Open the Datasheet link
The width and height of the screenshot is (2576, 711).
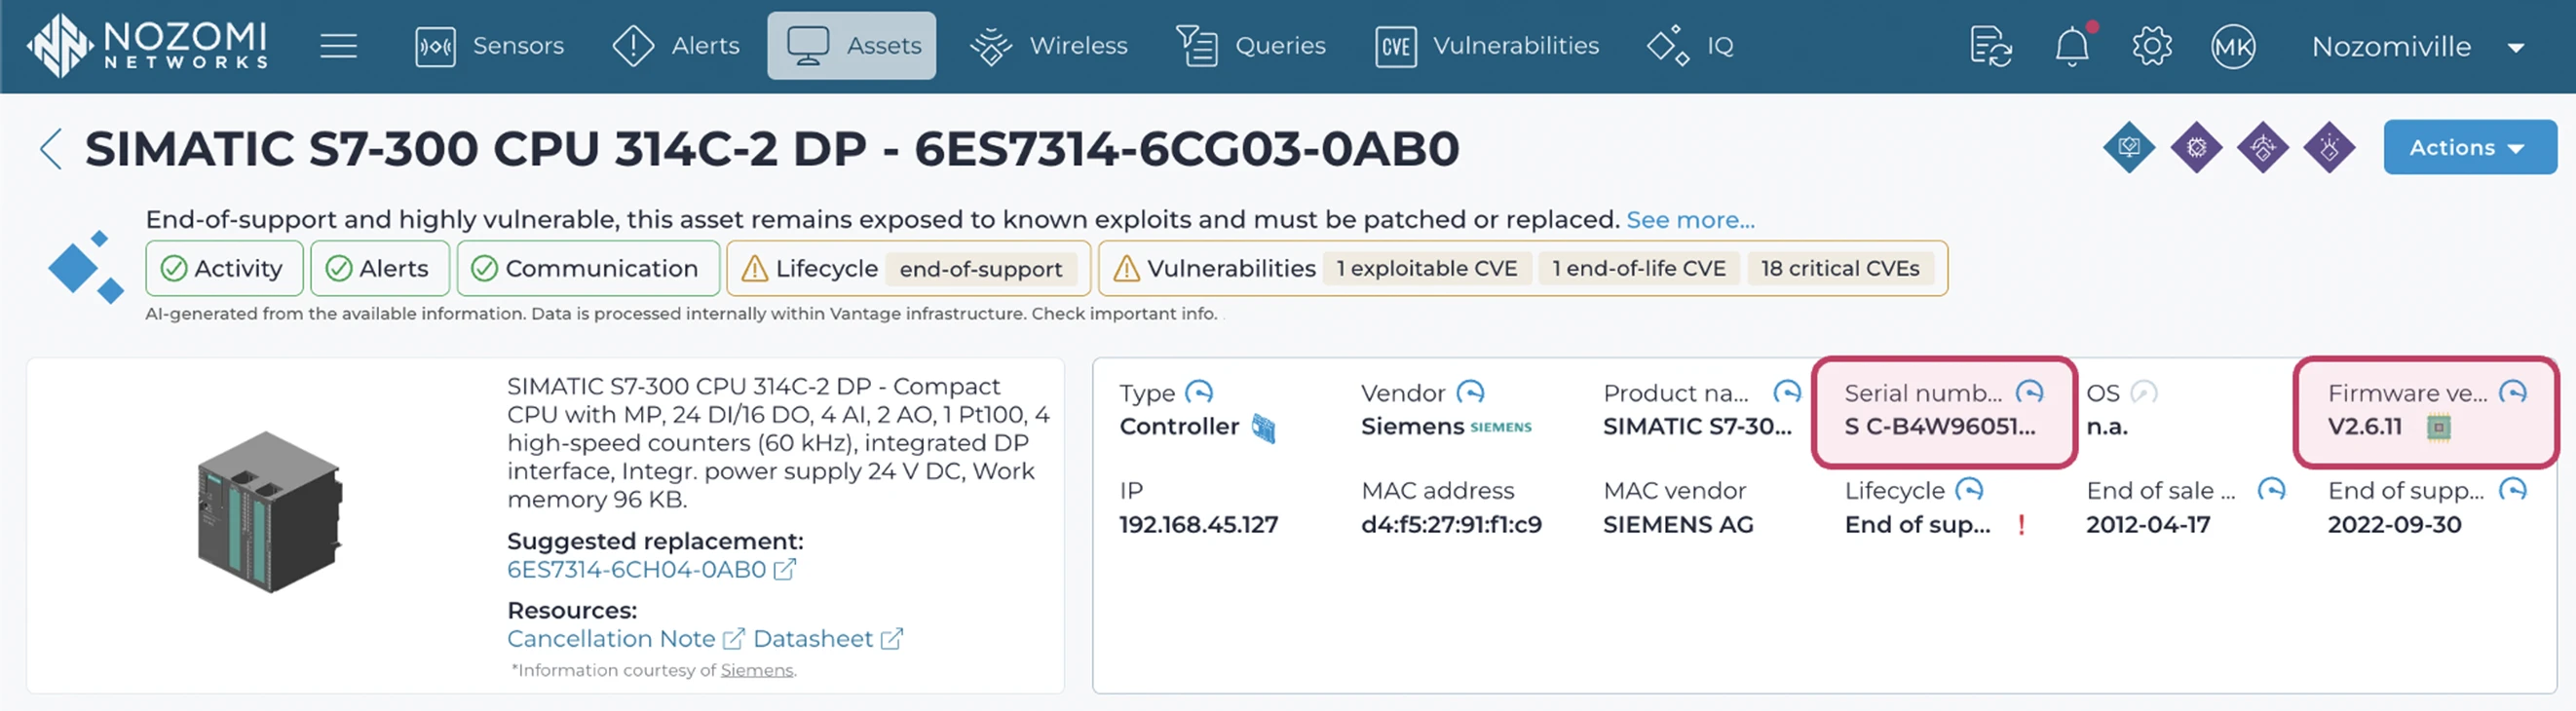pyautogui.click(x=828, y=639)
